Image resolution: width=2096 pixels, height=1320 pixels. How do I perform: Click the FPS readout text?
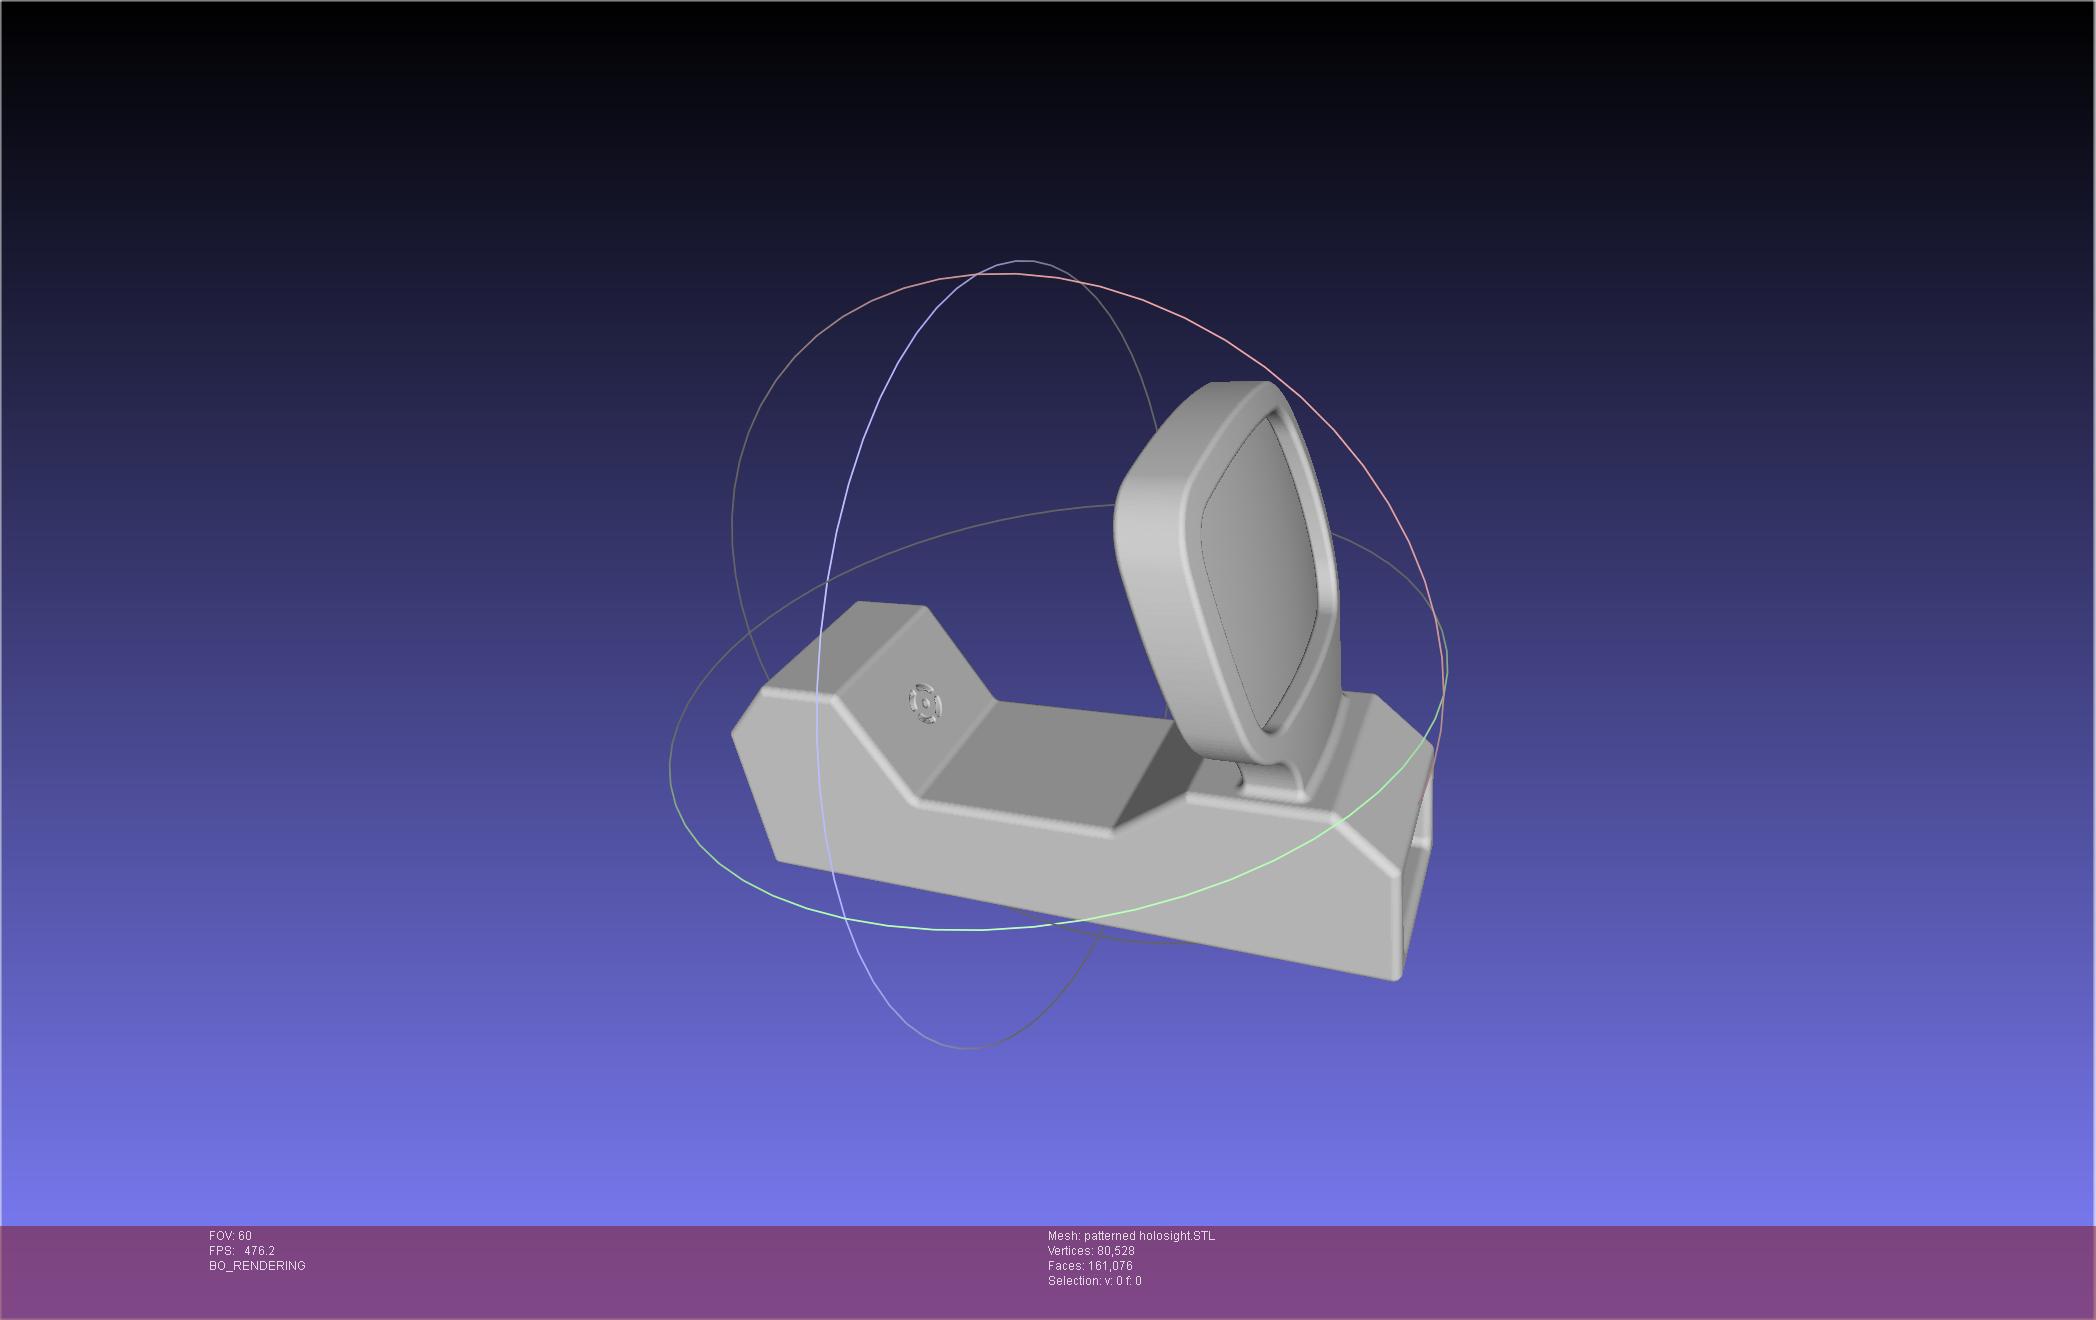point(242,1251)
